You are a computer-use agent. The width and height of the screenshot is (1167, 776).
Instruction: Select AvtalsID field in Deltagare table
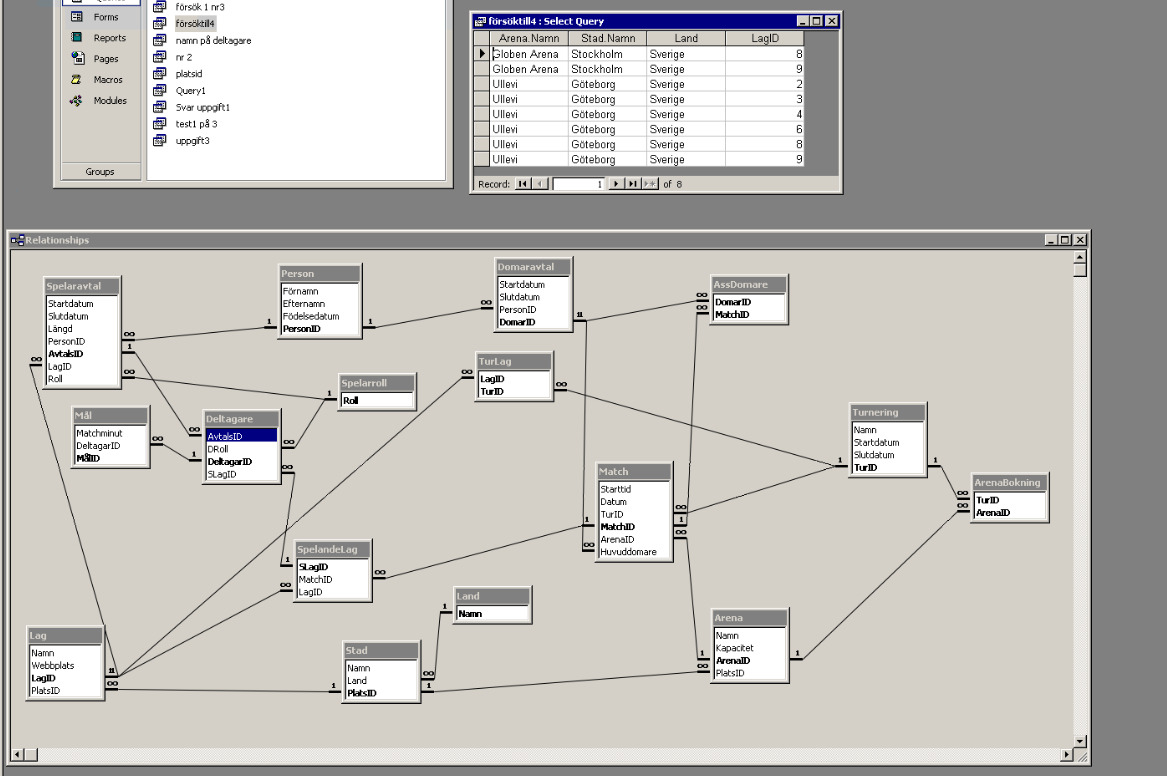[x=241, y=436]
